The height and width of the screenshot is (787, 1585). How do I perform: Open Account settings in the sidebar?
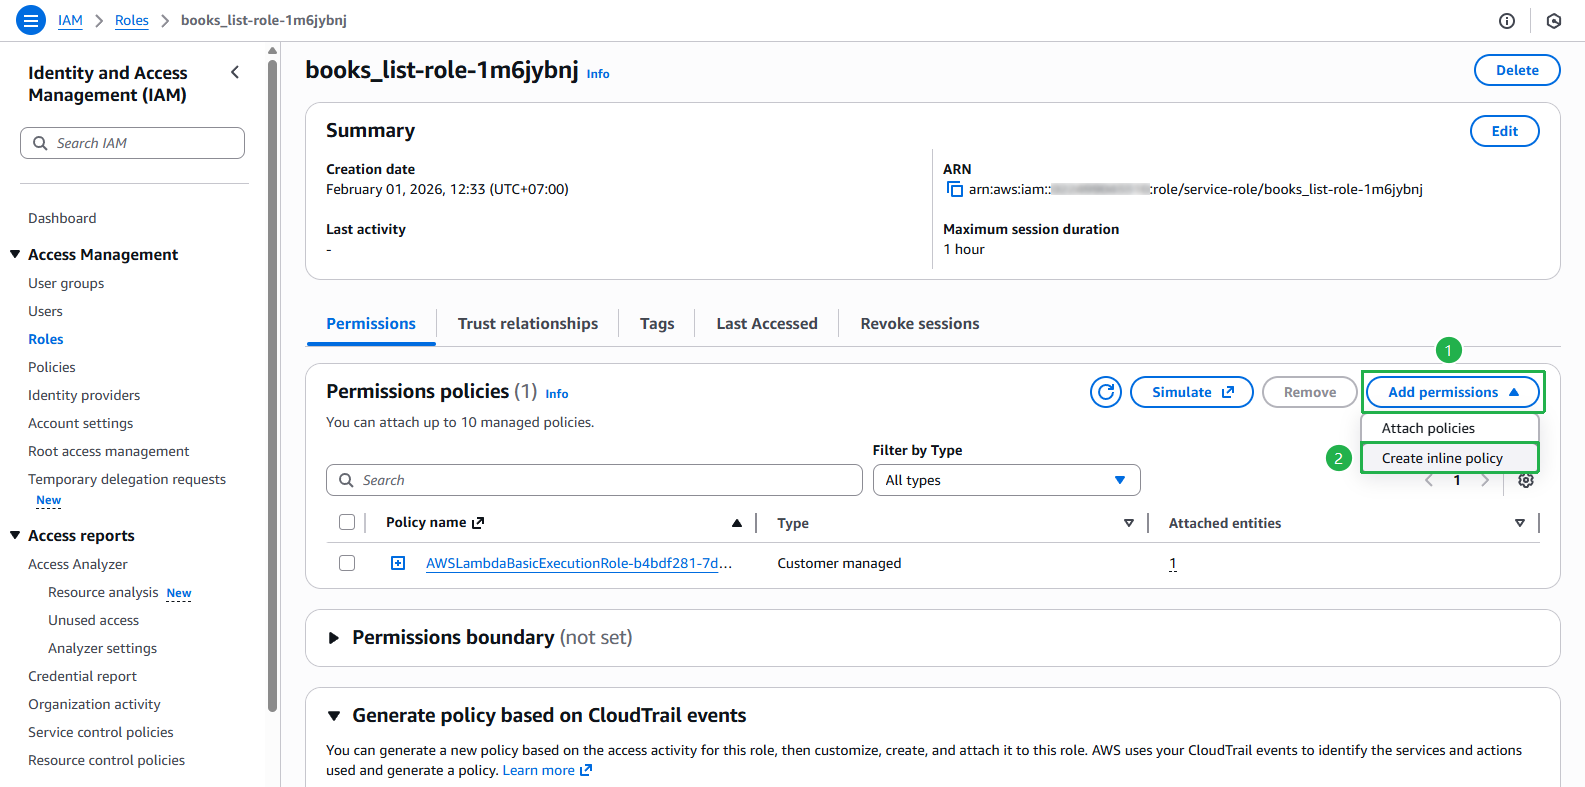[80, 423]
